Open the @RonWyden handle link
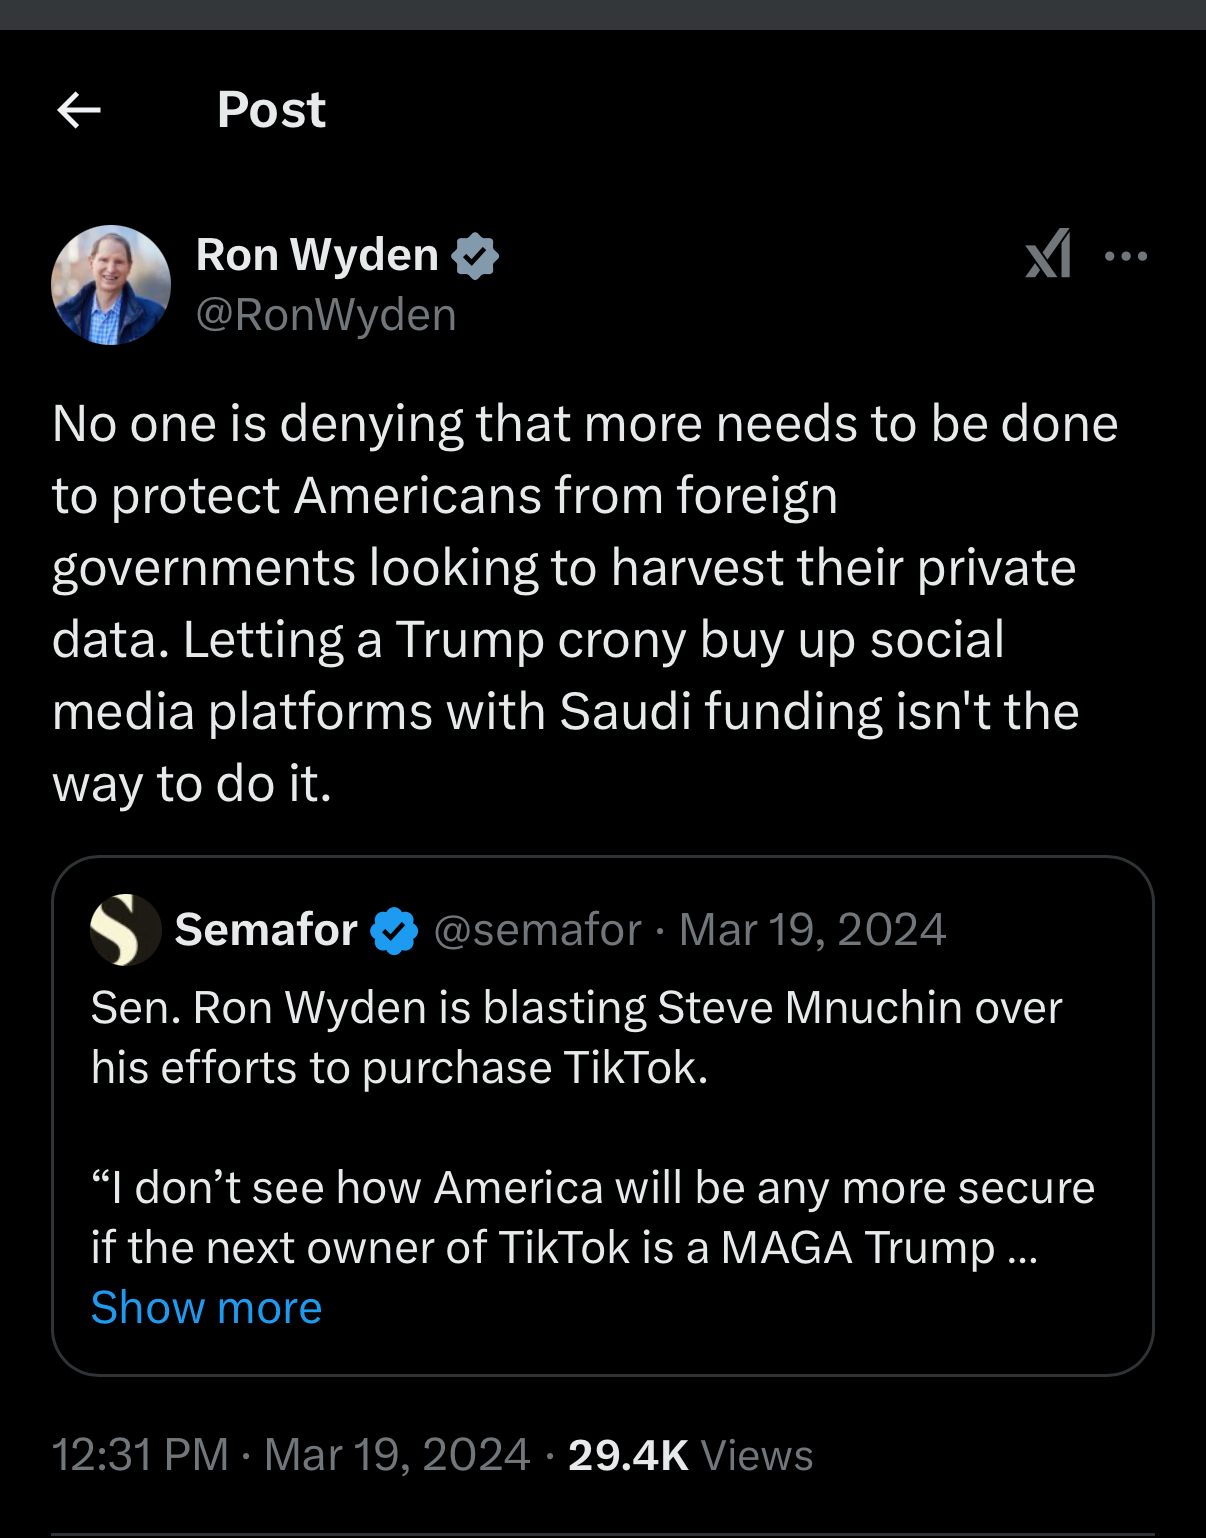 pyautogui.click(x=326, y=315)
